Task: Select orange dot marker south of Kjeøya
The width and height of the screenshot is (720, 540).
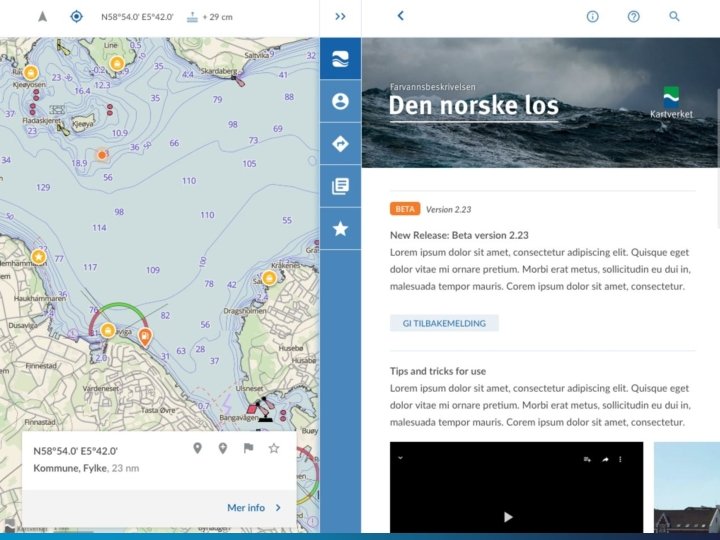Action: coord(102,155)
